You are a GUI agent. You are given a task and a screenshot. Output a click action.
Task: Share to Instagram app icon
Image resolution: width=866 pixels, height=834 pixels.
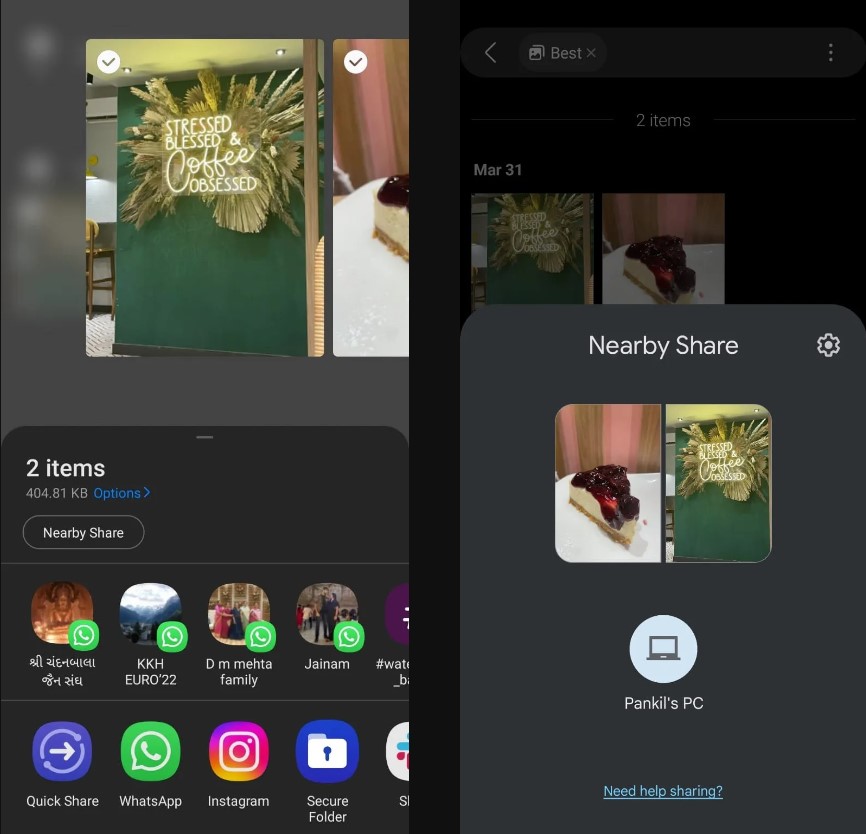pyautogui.click(x=238, y=751)
